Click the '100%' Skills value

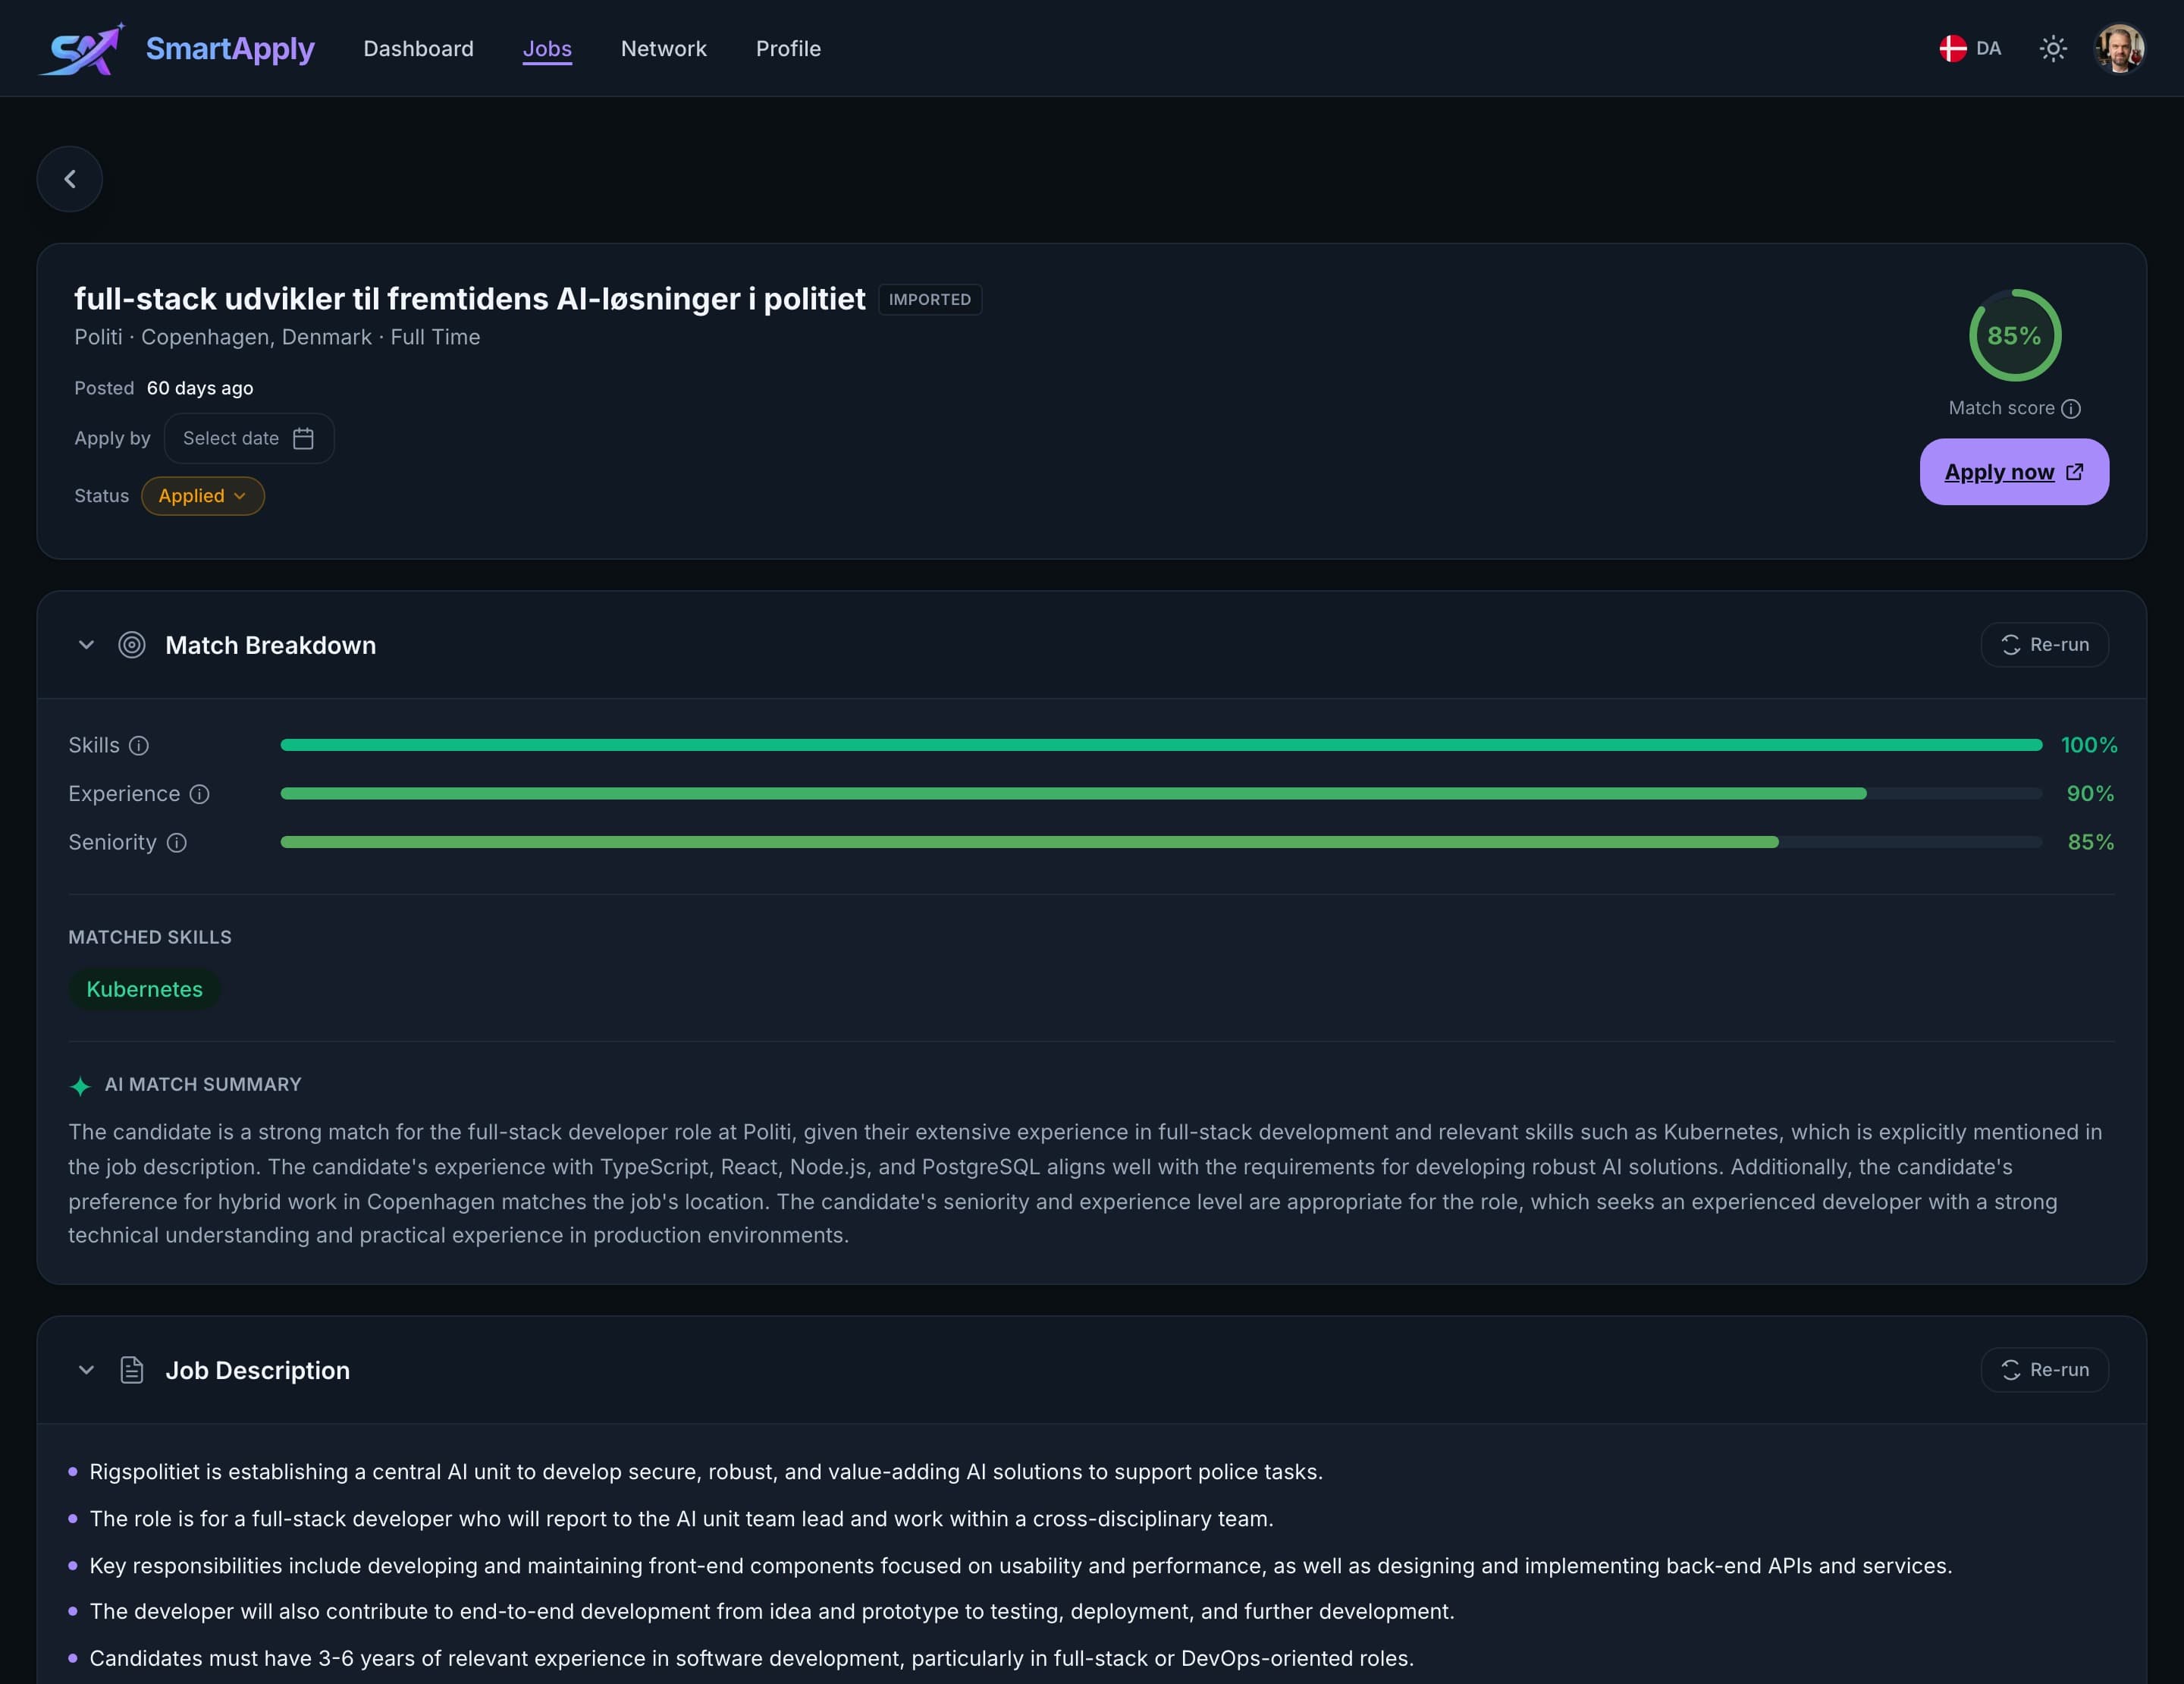coord(2089,745)
